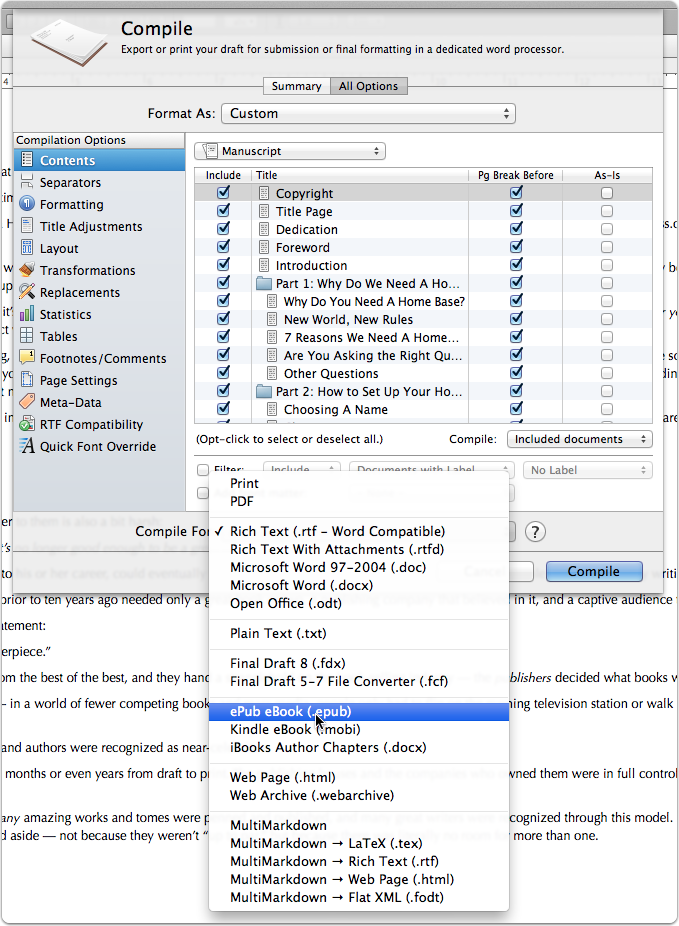
Task: Select Contents in Compilation Options
Action: point(99,160)
